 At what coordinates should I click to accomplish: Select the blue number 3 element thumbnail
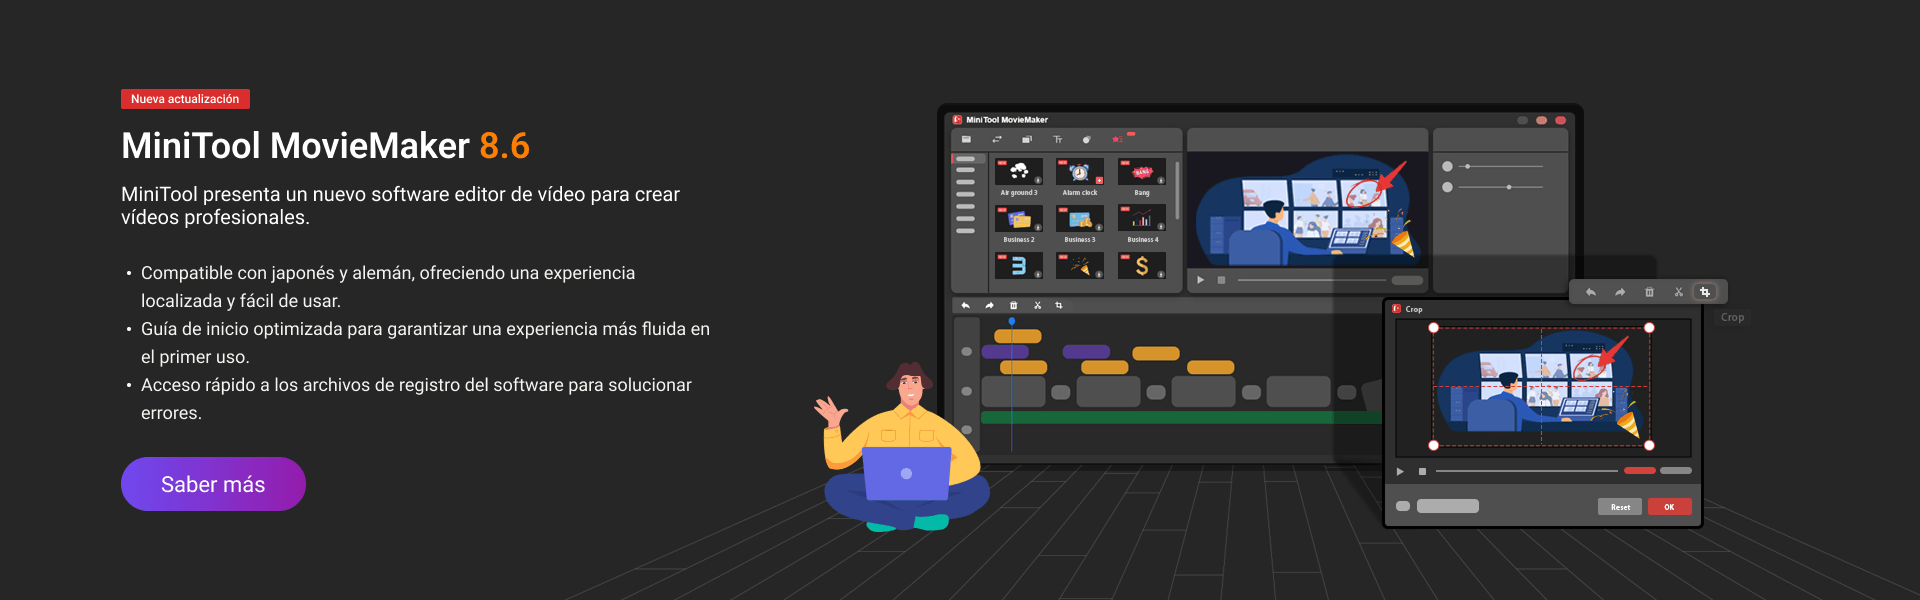[1019, 265]
